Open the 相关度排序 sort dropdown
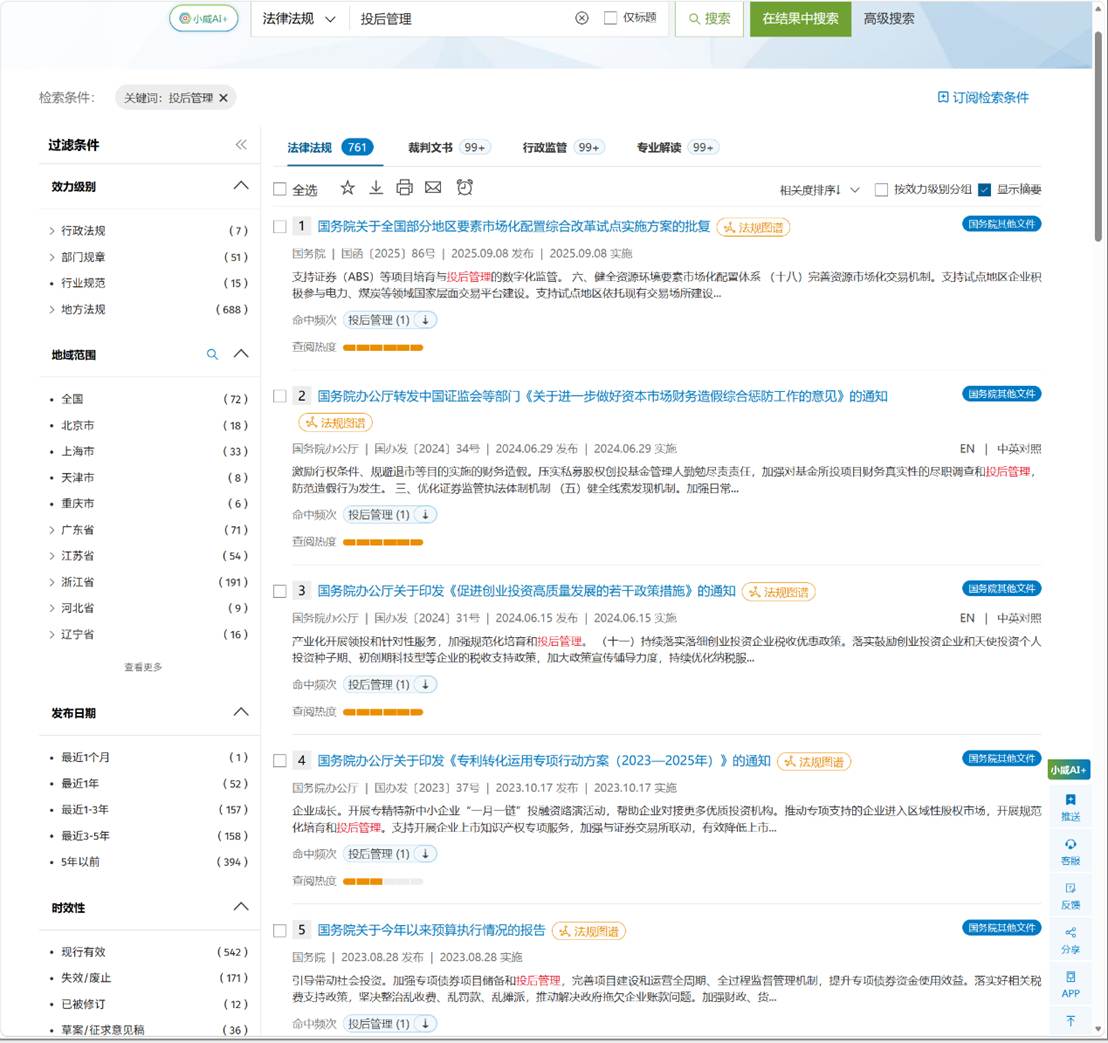Viewport: 1108px width, 1043px height. (820, 189)
